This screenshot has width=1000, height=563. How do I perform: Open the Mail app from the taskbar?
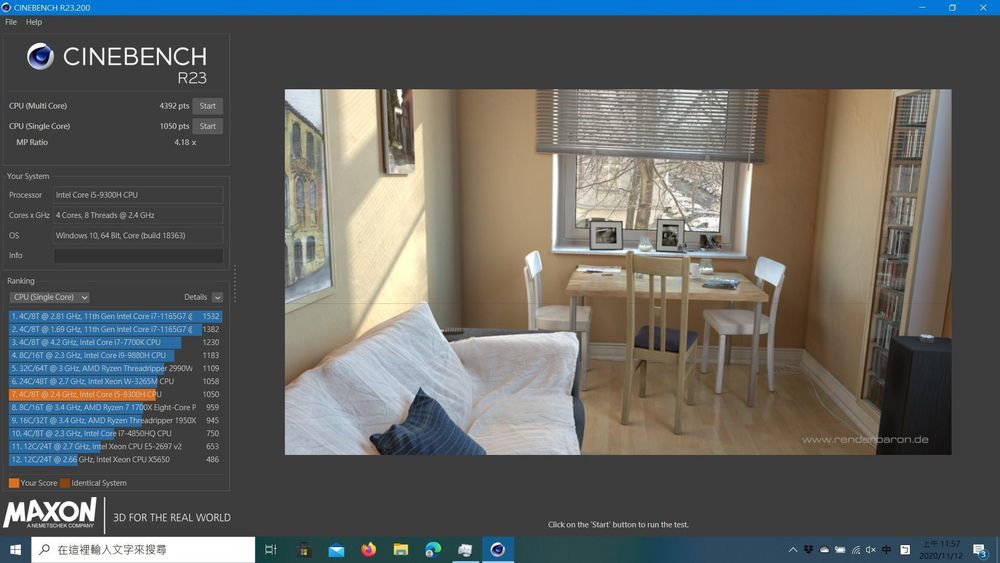click(336, 550)
